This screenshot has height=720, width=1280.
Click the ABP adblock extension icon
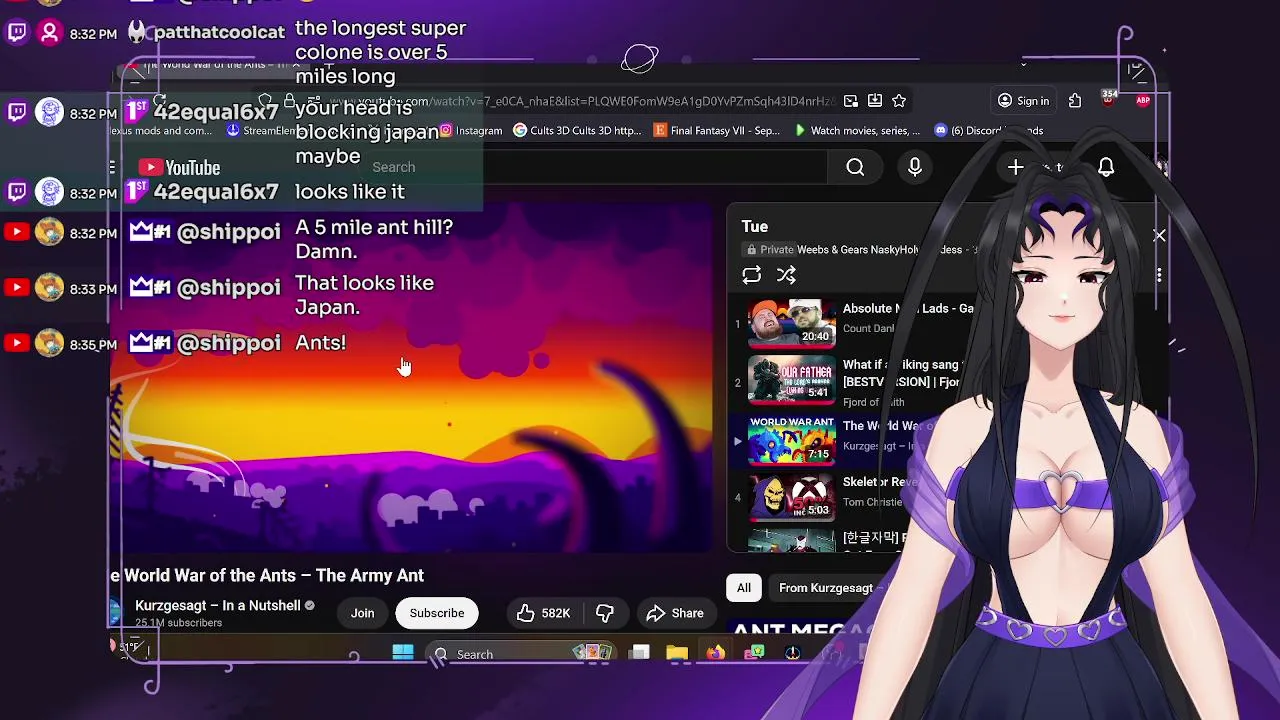pos(1143,101)
